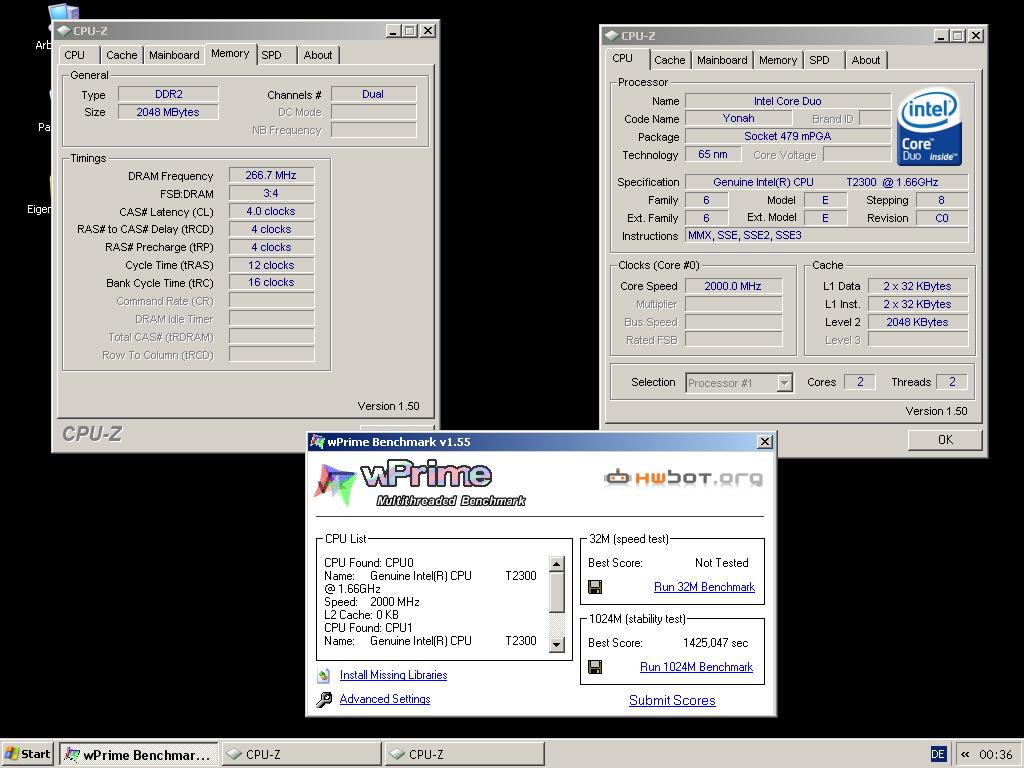Click the system clock 00:36
The height and width of the screenshot is (768, 1024).
pyautogui.click(x=995, y=755)
